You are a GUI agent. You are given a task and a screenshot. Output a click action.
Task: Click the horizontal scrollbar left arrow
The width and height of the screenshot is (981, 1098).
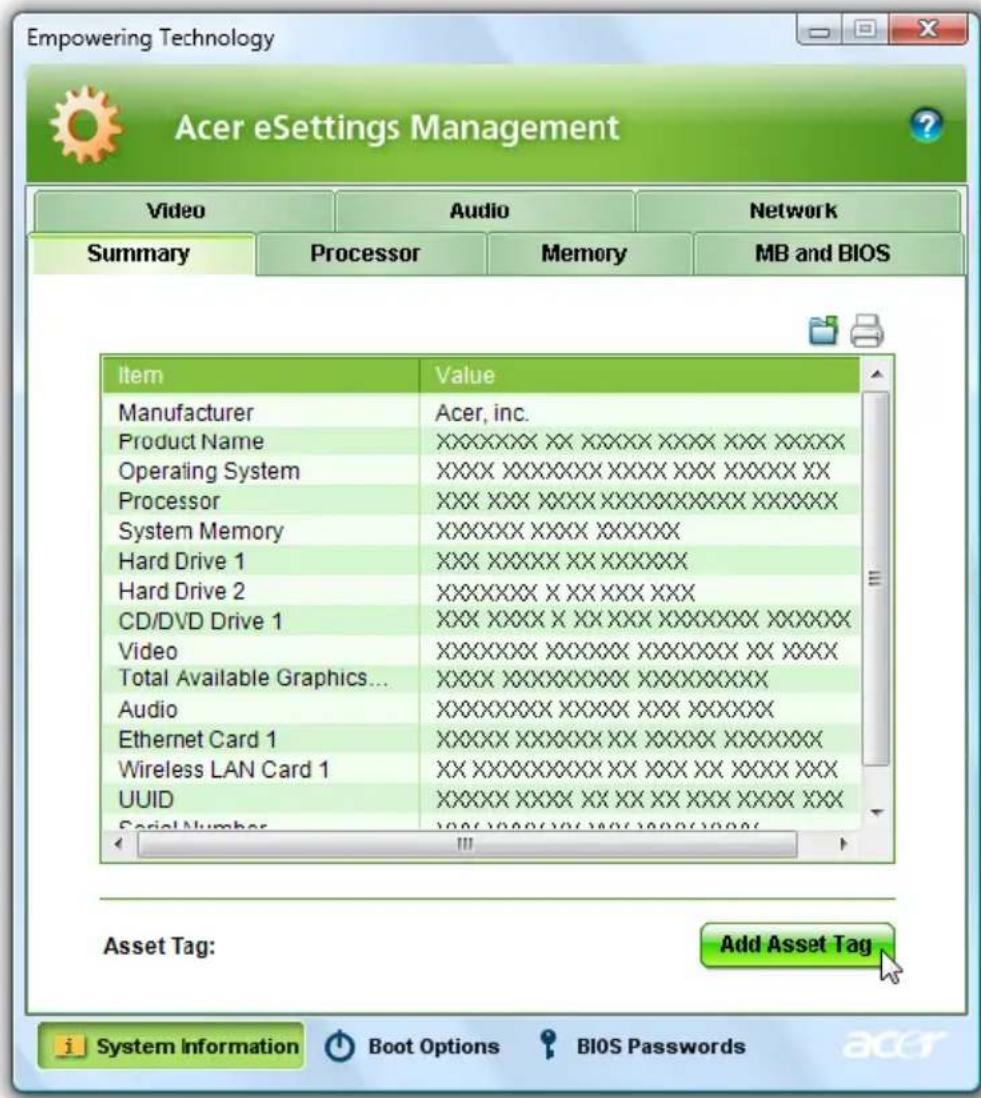click(119, 844)
